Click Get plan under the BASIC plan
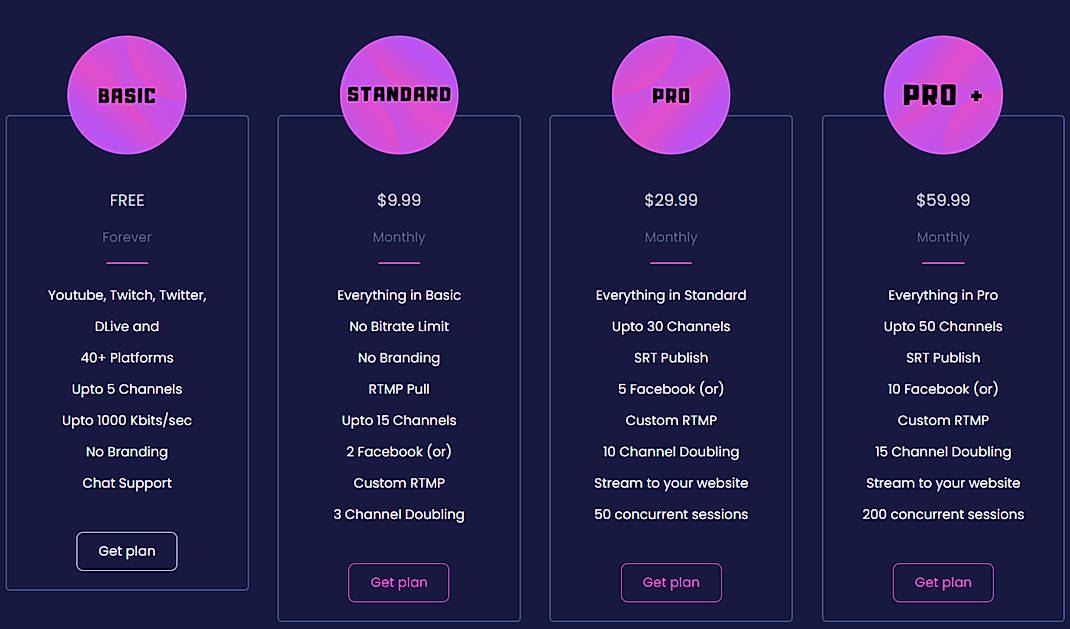Screen dimensions: 1070x629 127,551
